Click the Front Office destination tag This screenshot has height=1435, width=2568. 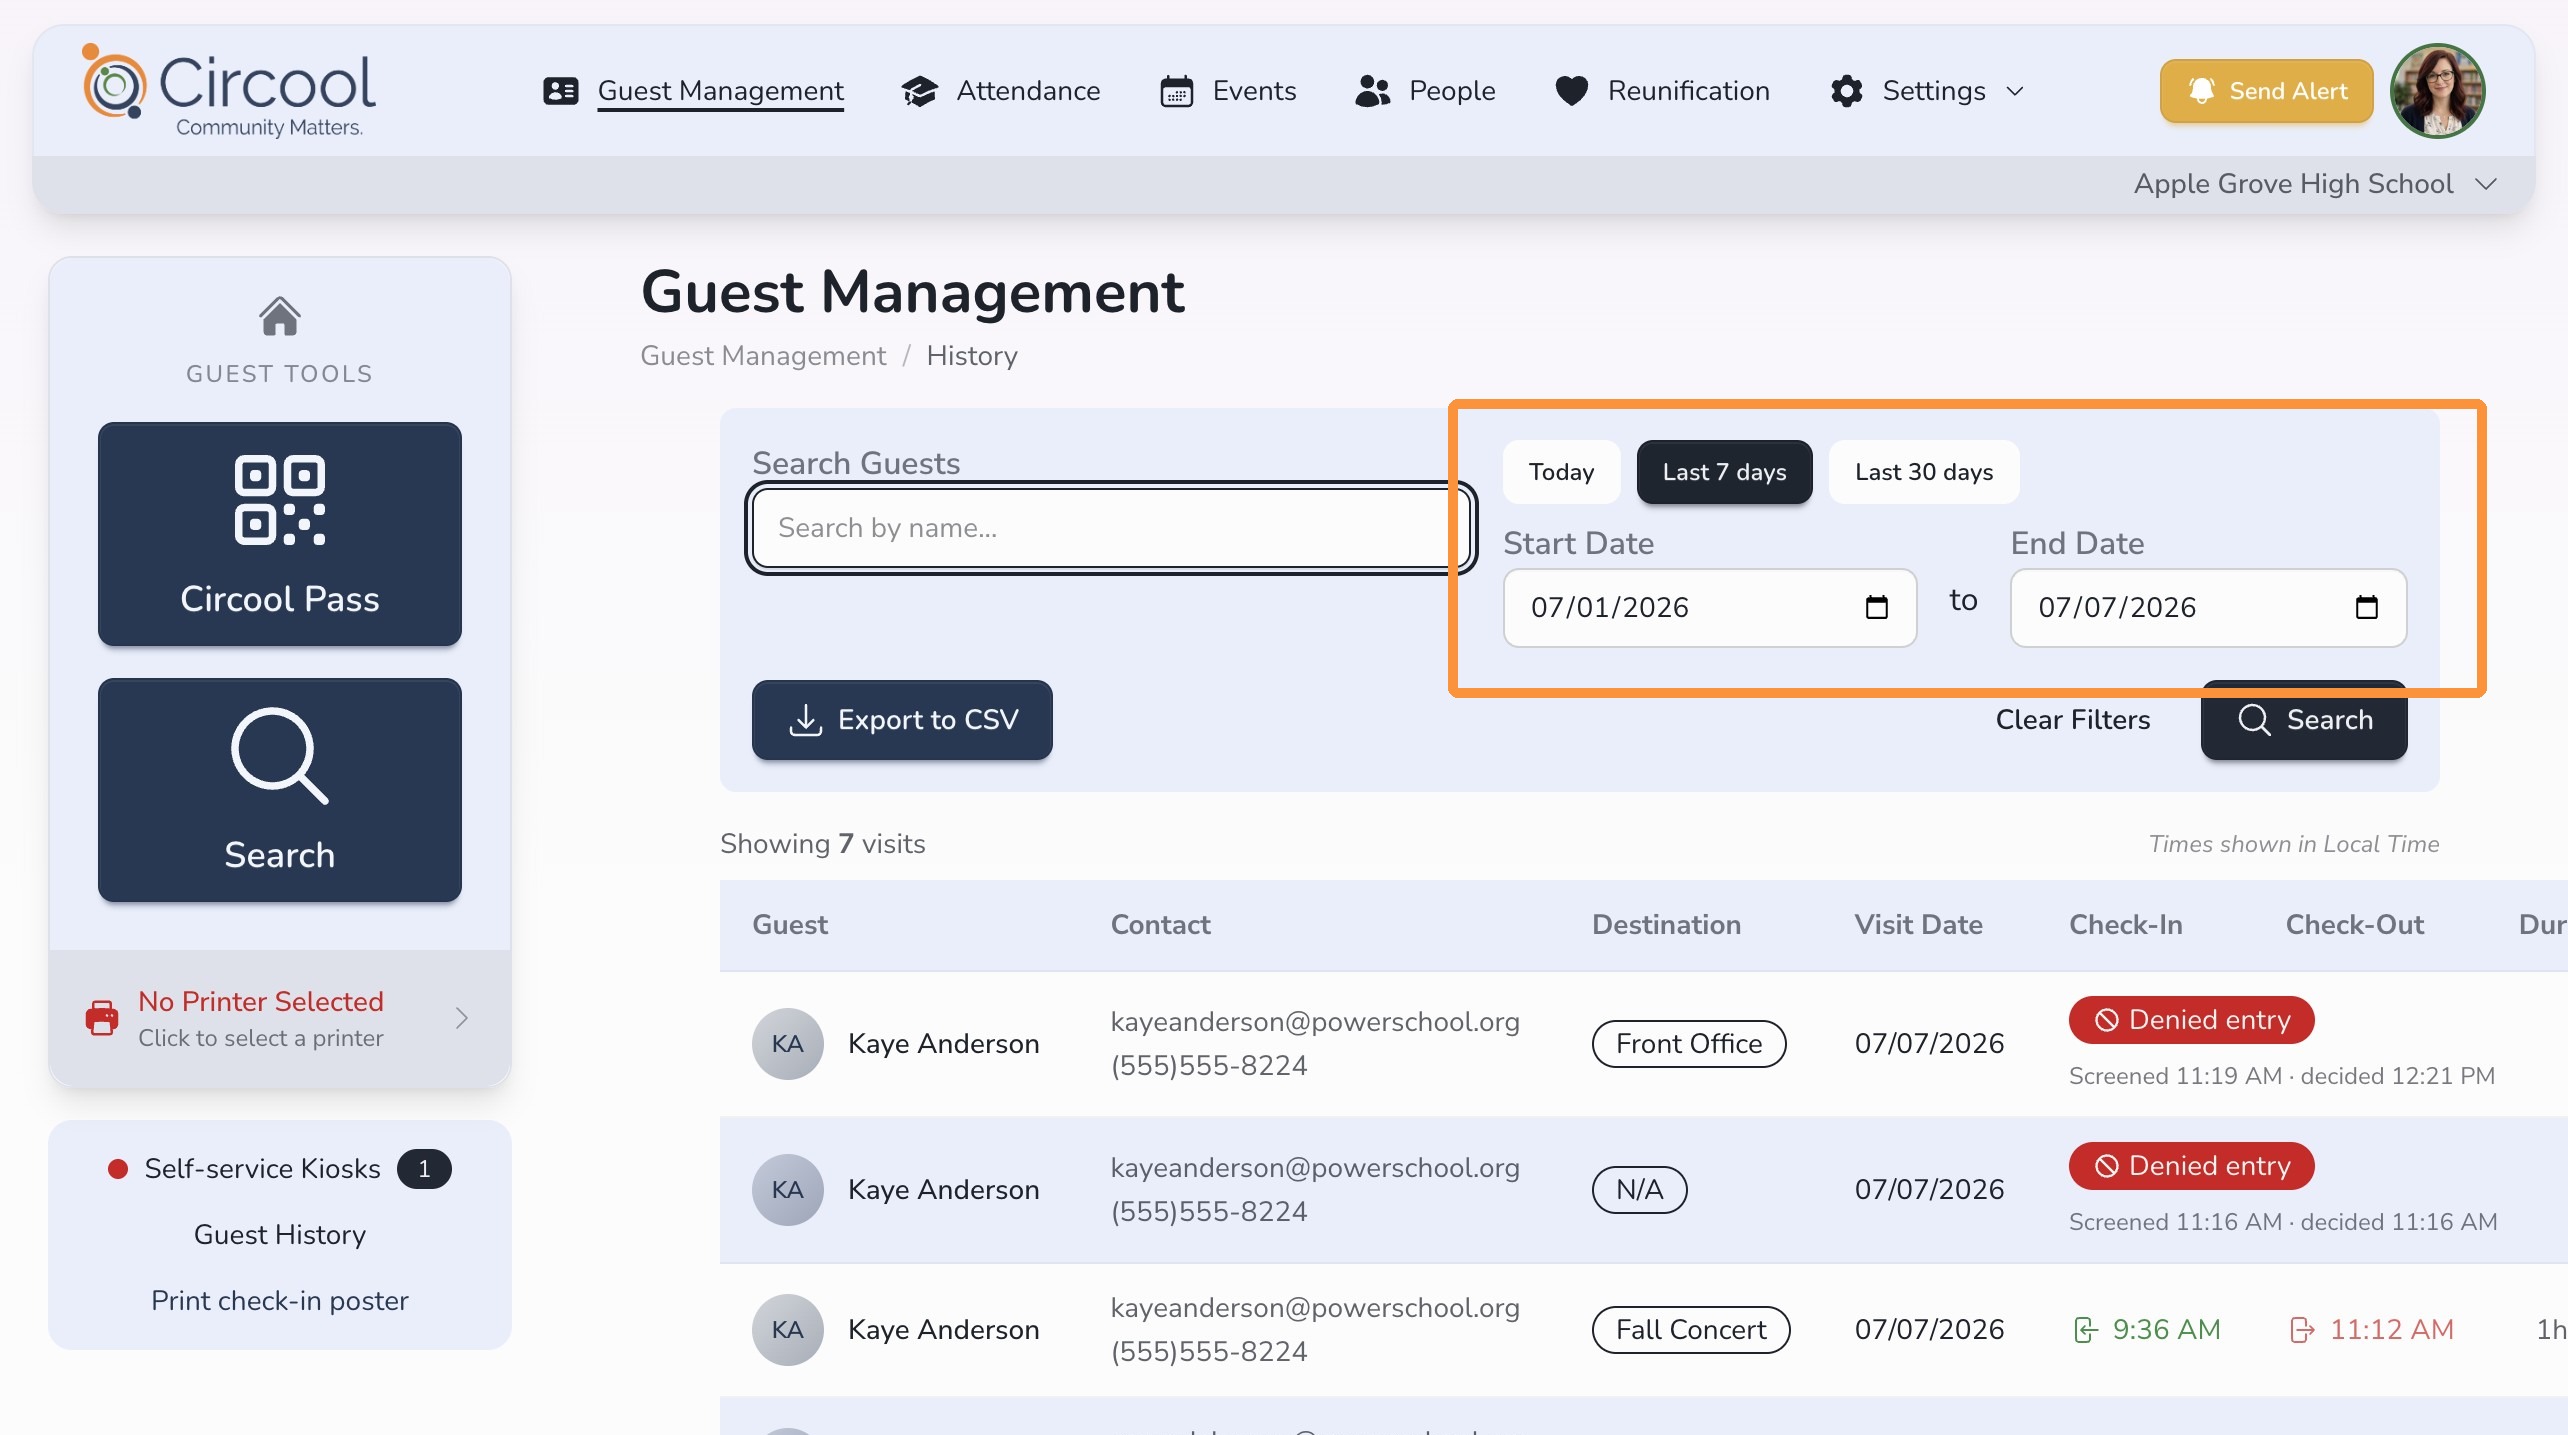coord(1688,1044)
